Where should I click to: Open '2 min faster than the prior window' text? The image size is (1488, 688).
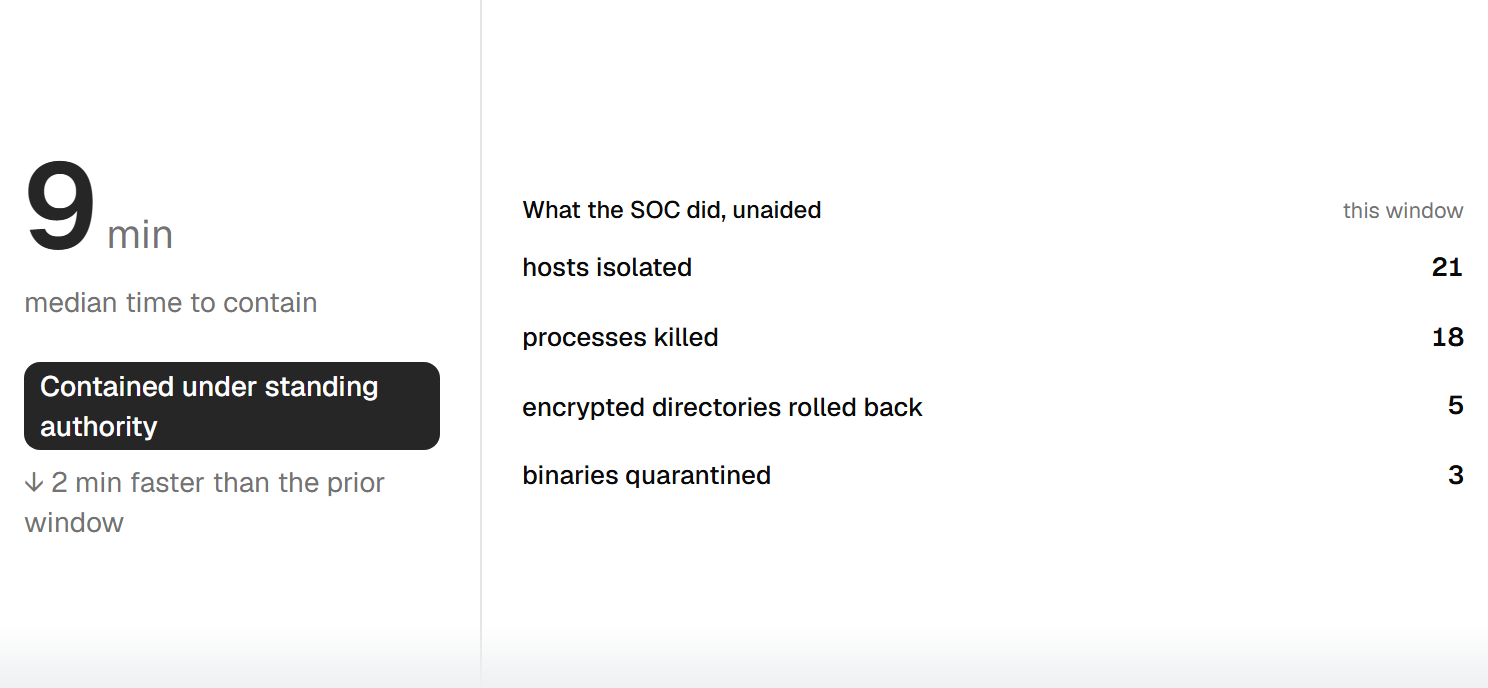pos(205,503)
